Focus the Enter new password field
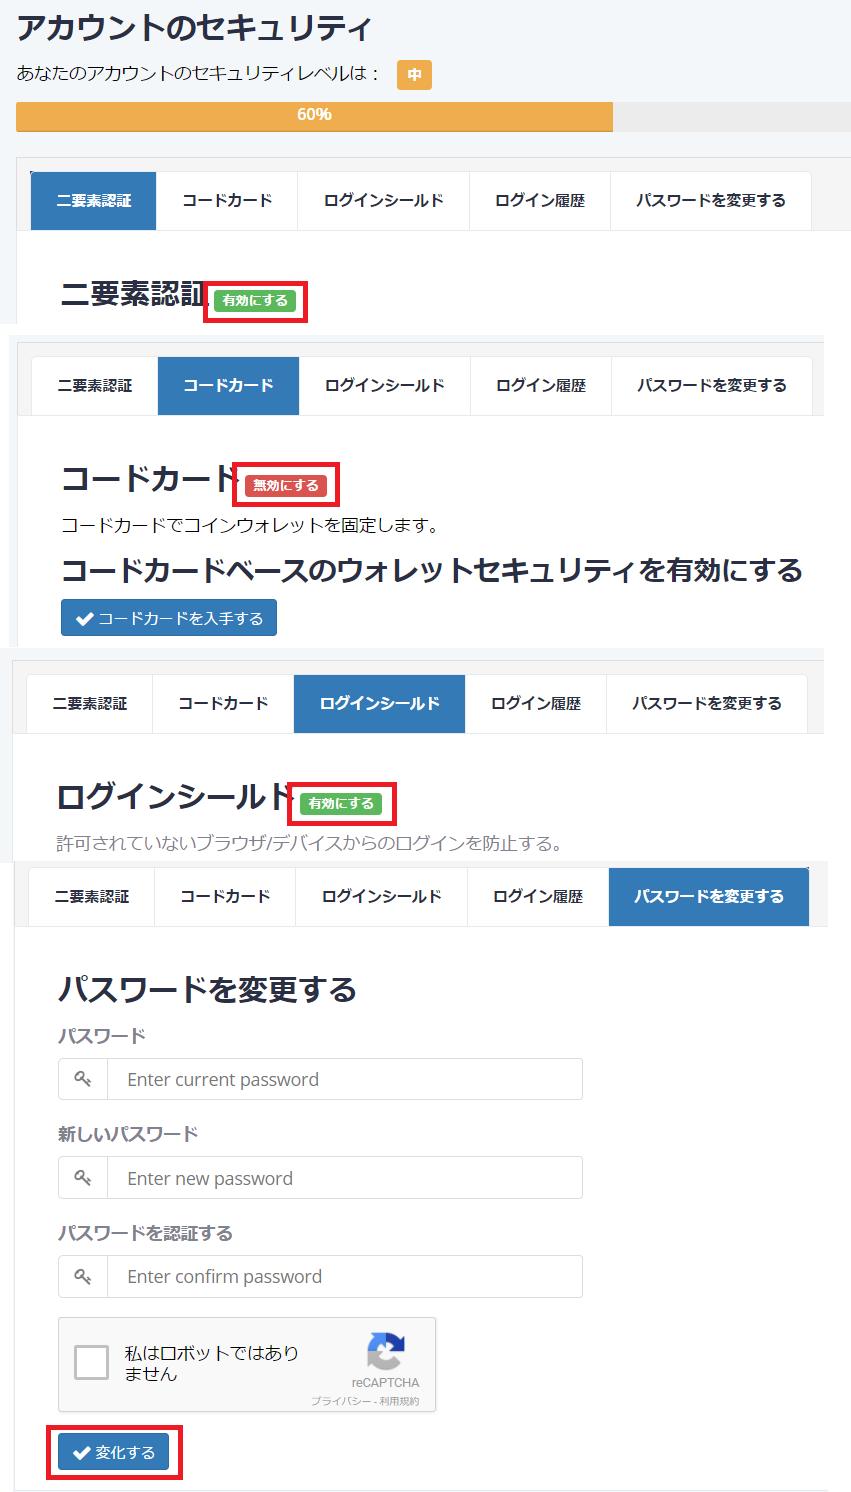The height and width of the screenshot is (1492, 851). tap(344, 1178)
